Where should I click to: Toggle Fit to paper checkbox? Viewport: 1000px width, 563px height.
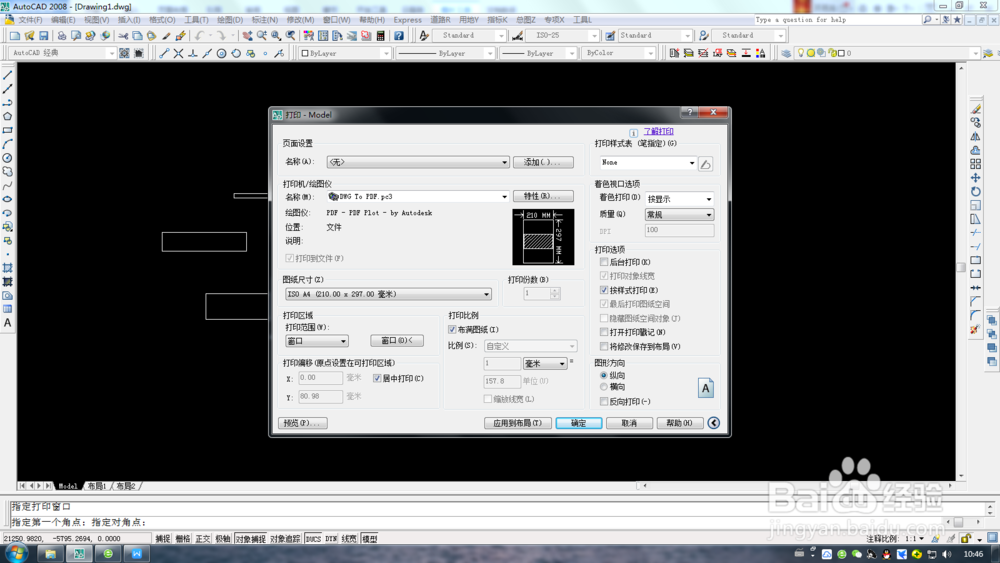tap(452, 330)
